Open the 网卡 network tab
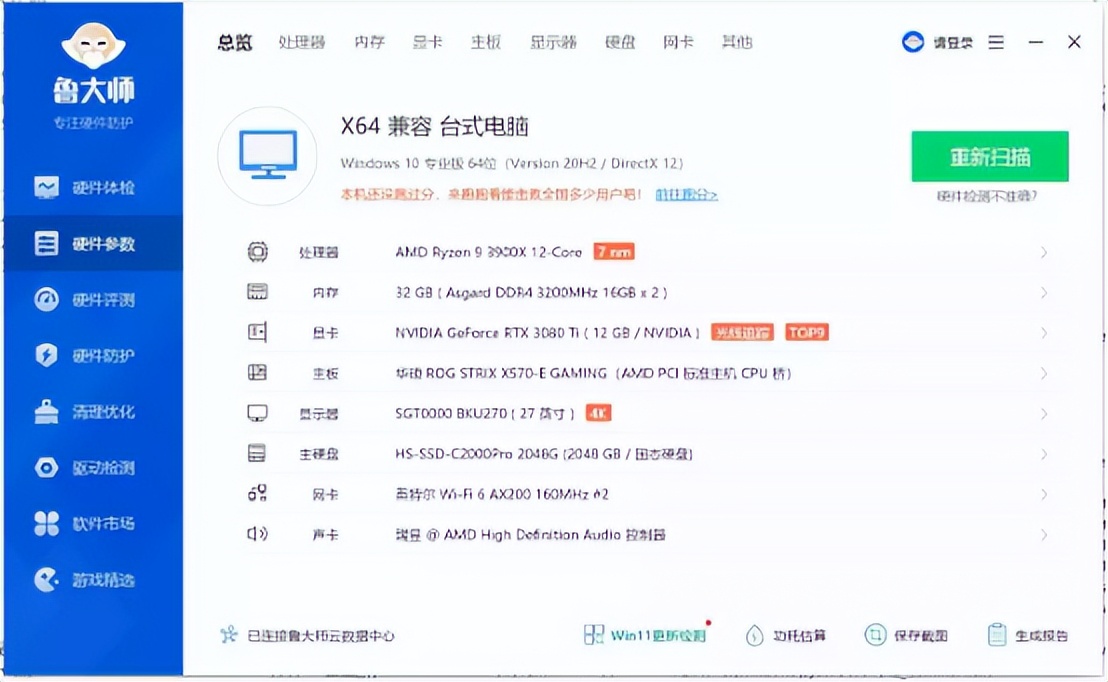1108x682 pixels. coord(678,42)
